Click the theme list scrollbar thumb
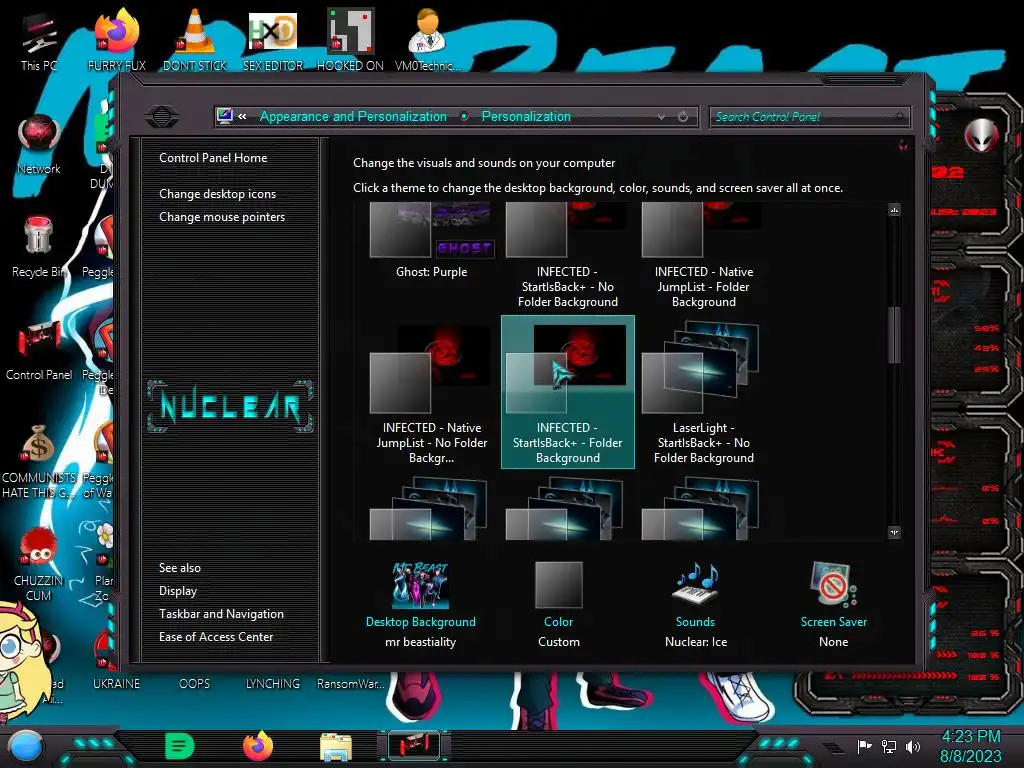Screen dimensions: 1024x768 [895, 334]
